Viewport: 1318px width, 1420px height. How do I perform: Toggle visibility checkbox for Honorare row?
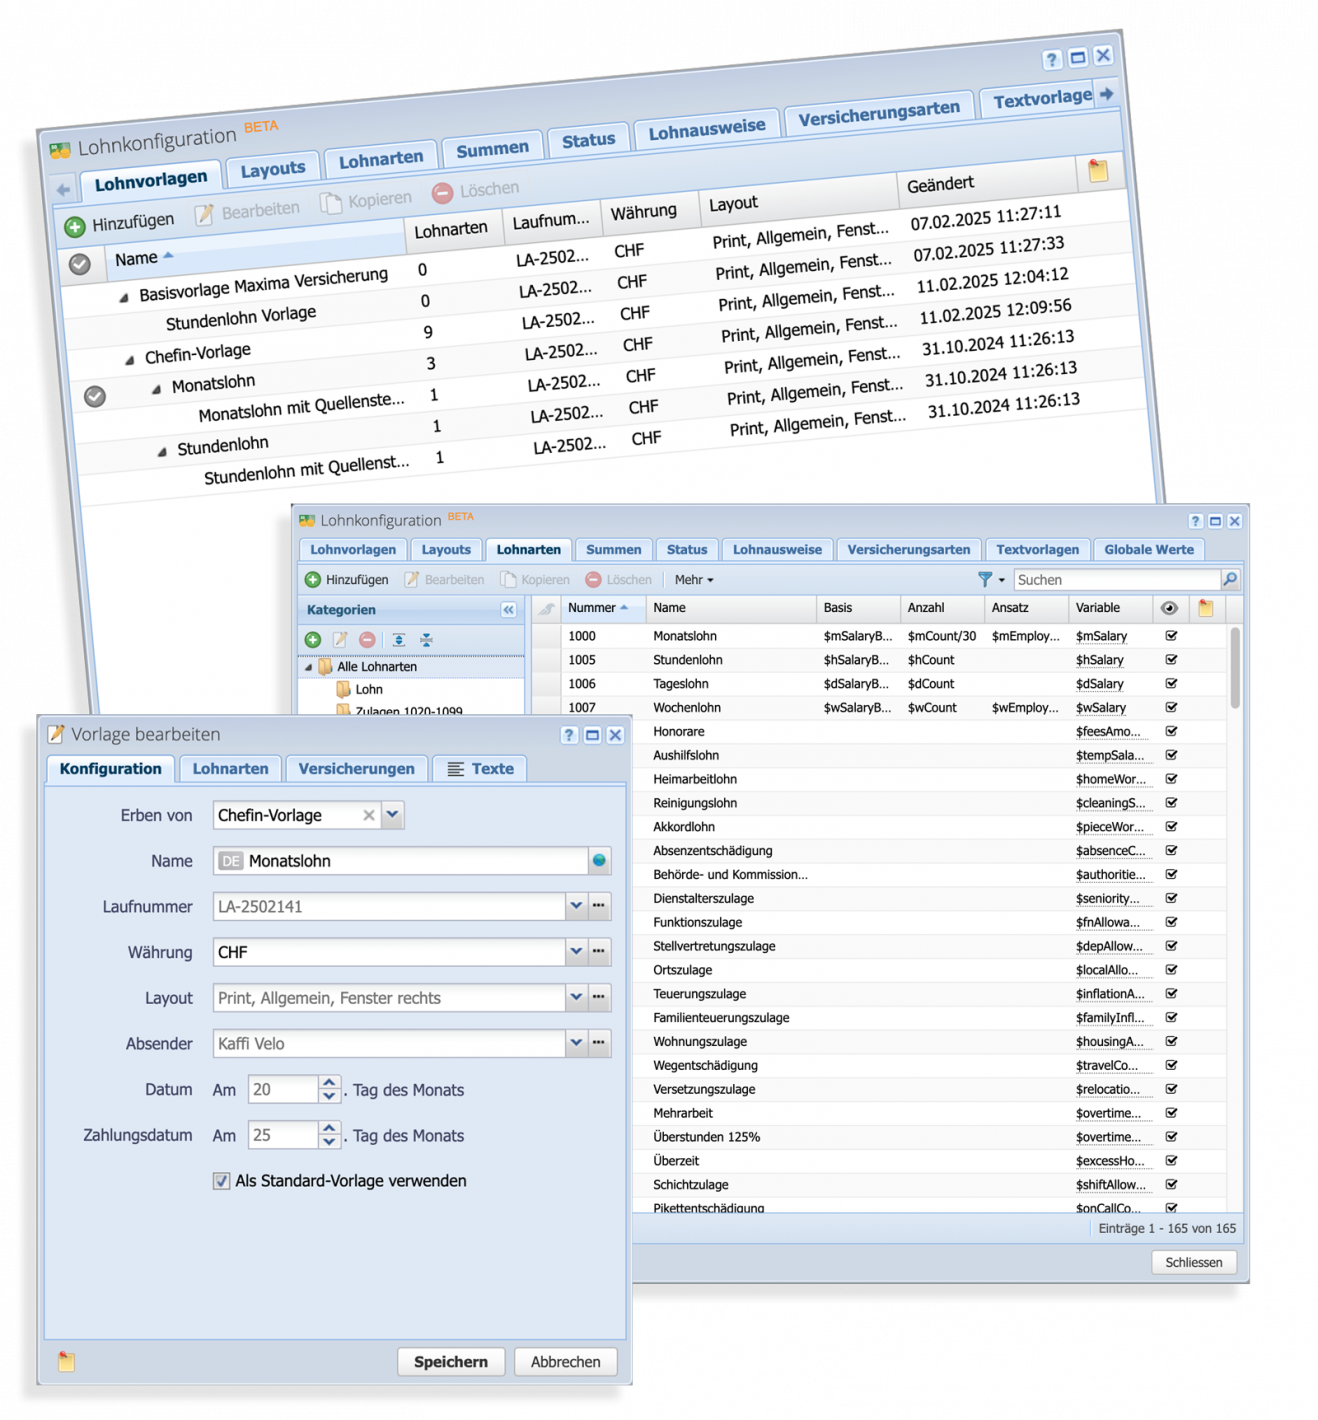(1171, 731)
